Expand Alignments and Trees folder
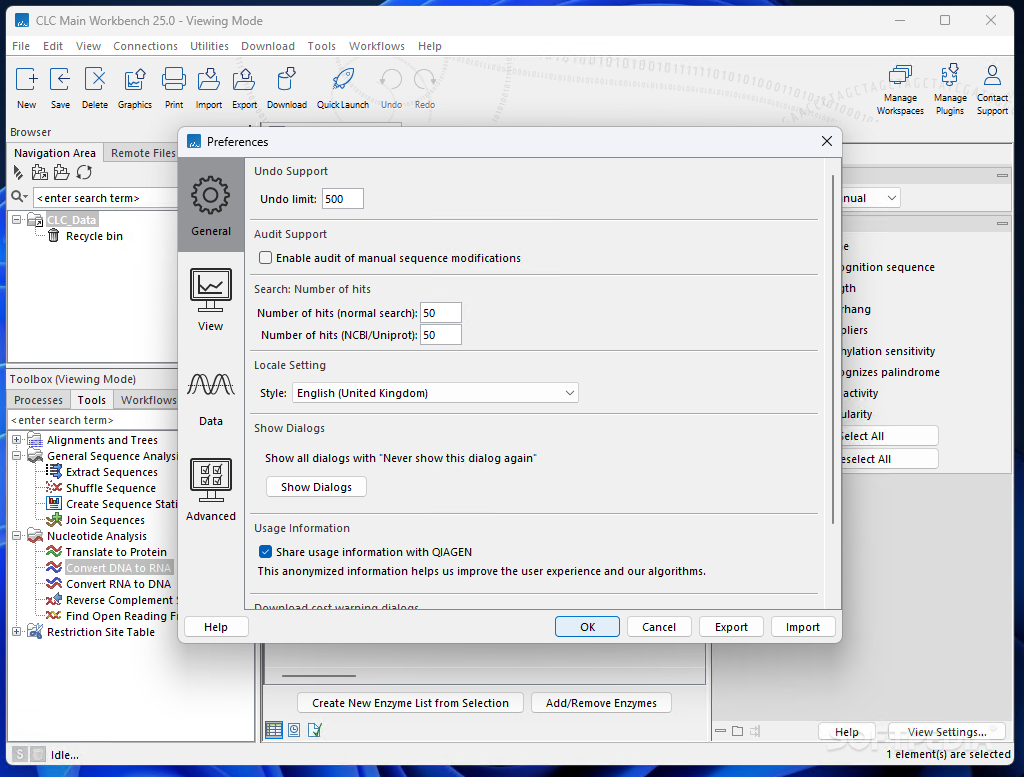This screenshot has width=1024, height=777. (17, 440)
